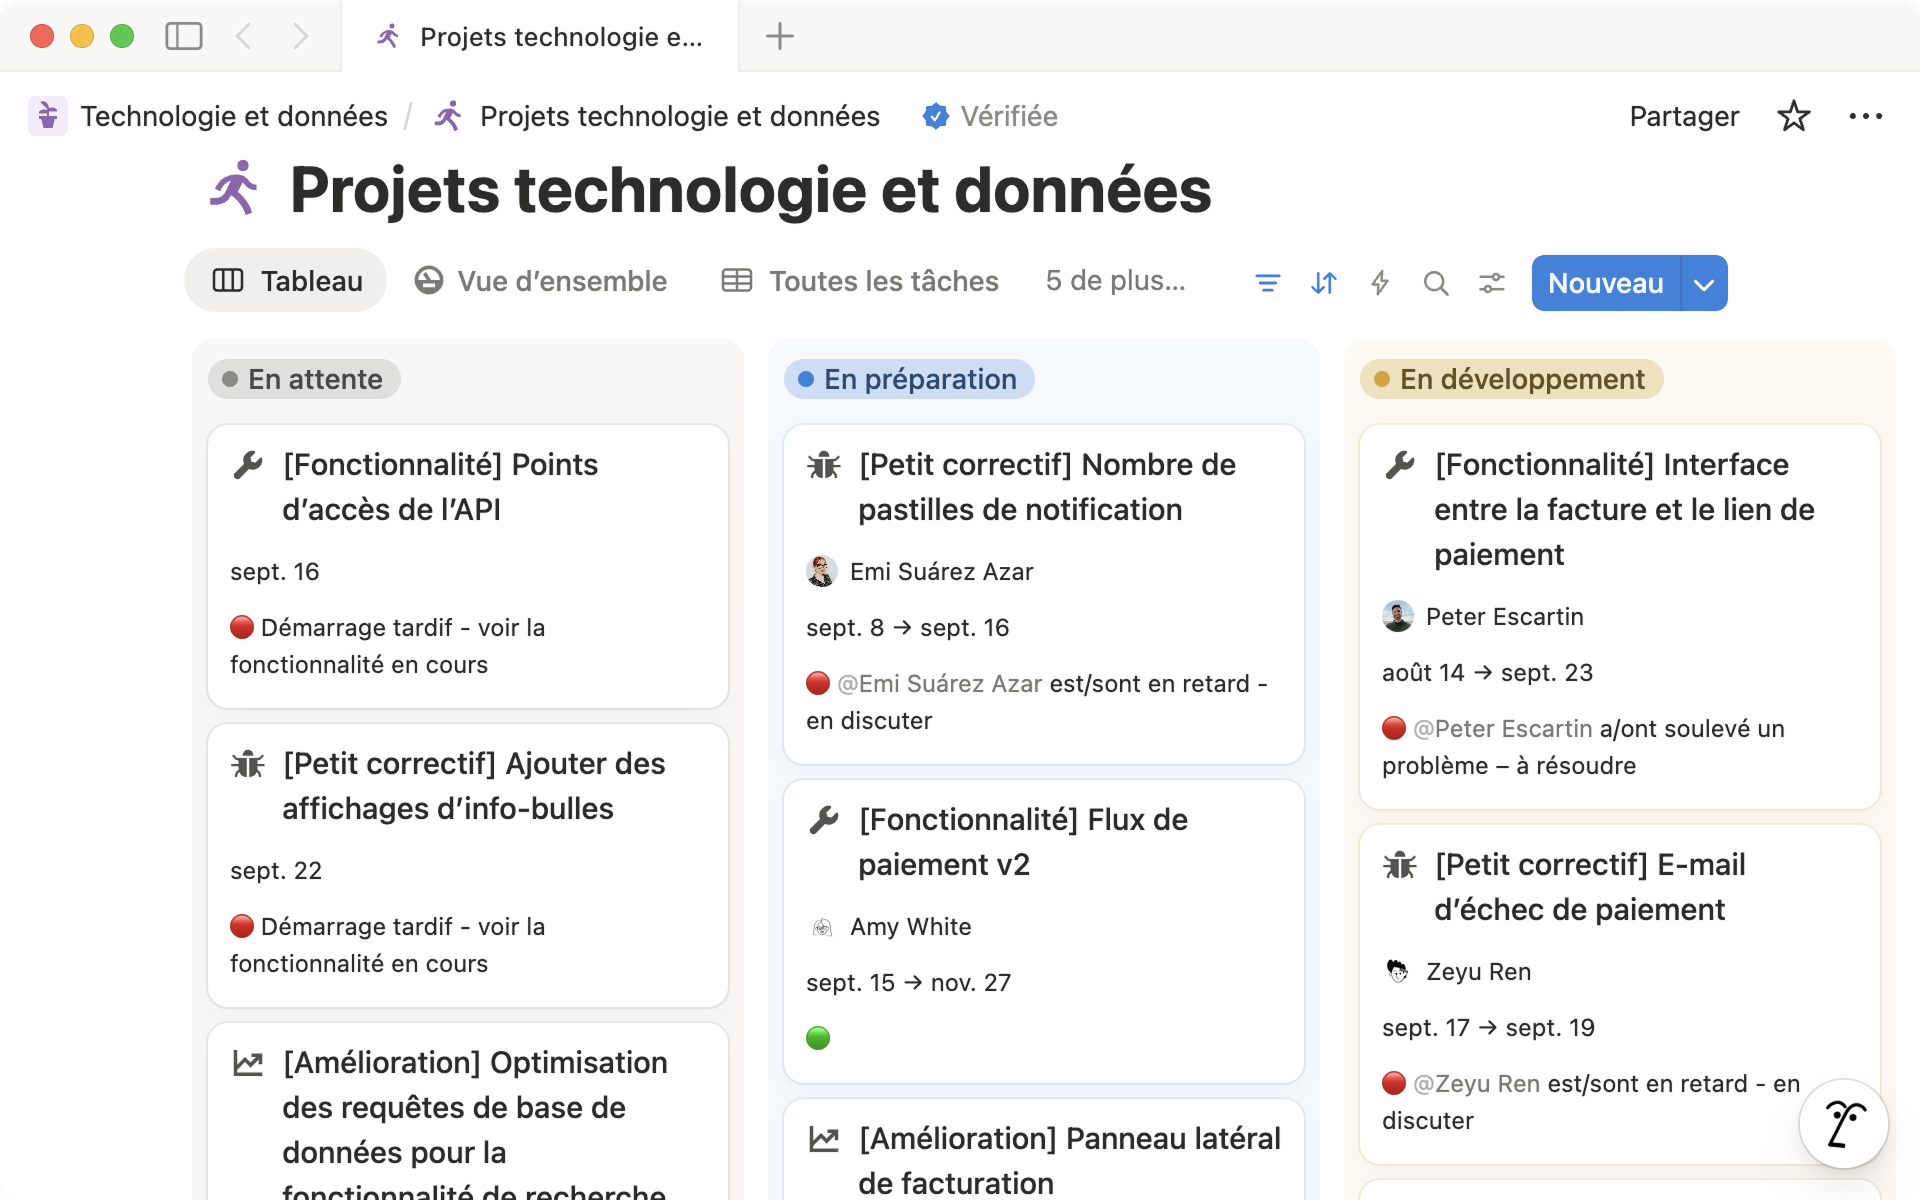This screenshot has width=1920, height=1200.
Task: Open search with the magnifying glass icon
Action: (1436, 283)
